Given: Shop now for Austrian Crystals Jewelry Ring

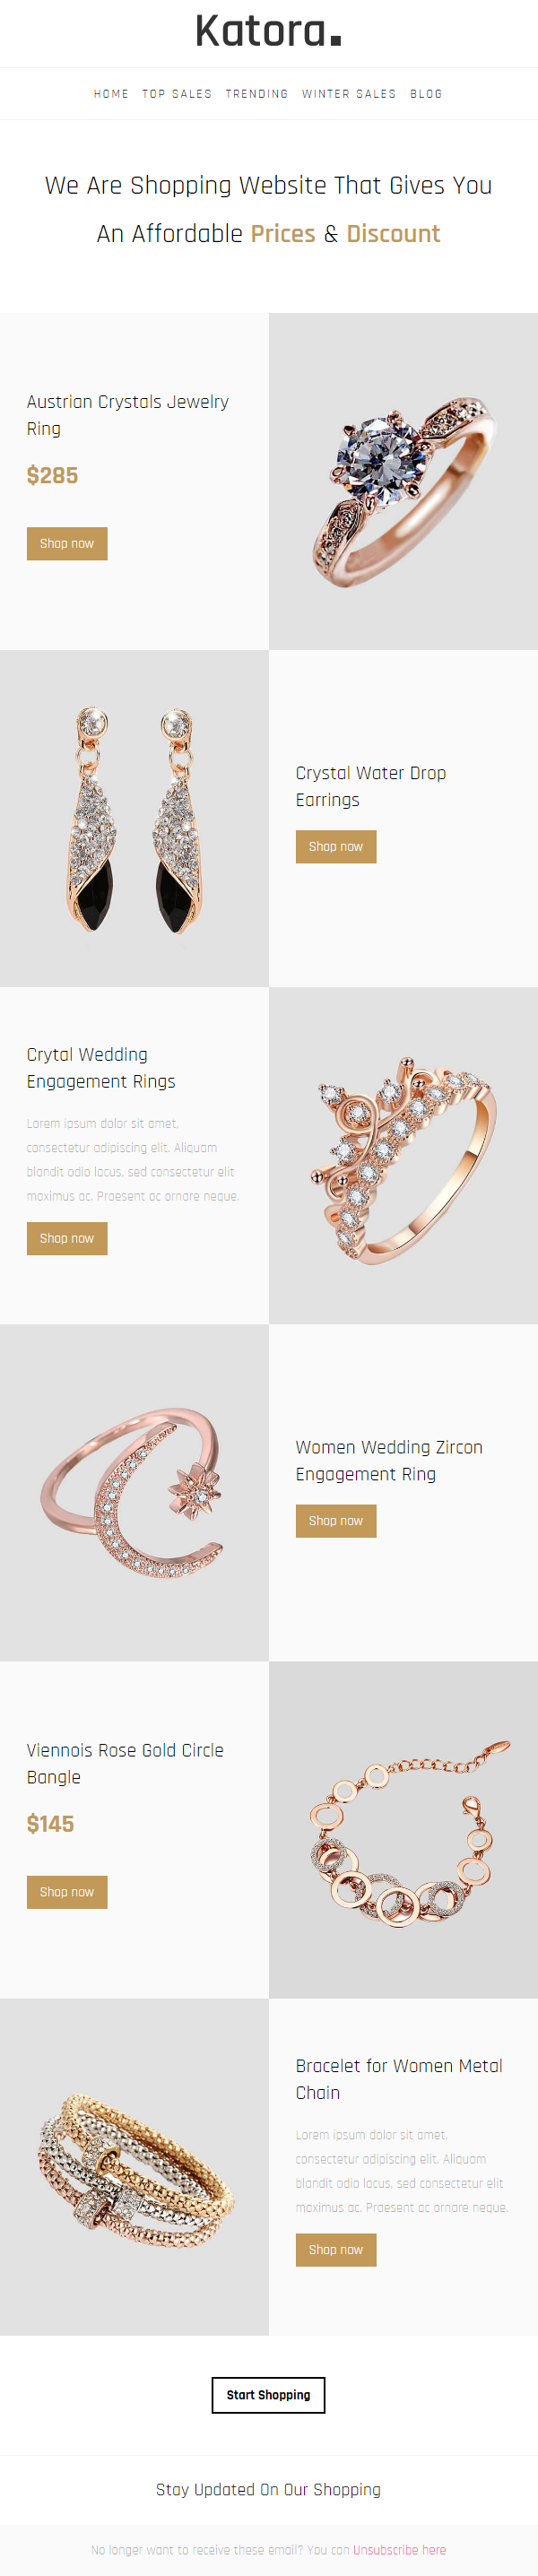Looking at the screenshot, I should pos(67,544).
